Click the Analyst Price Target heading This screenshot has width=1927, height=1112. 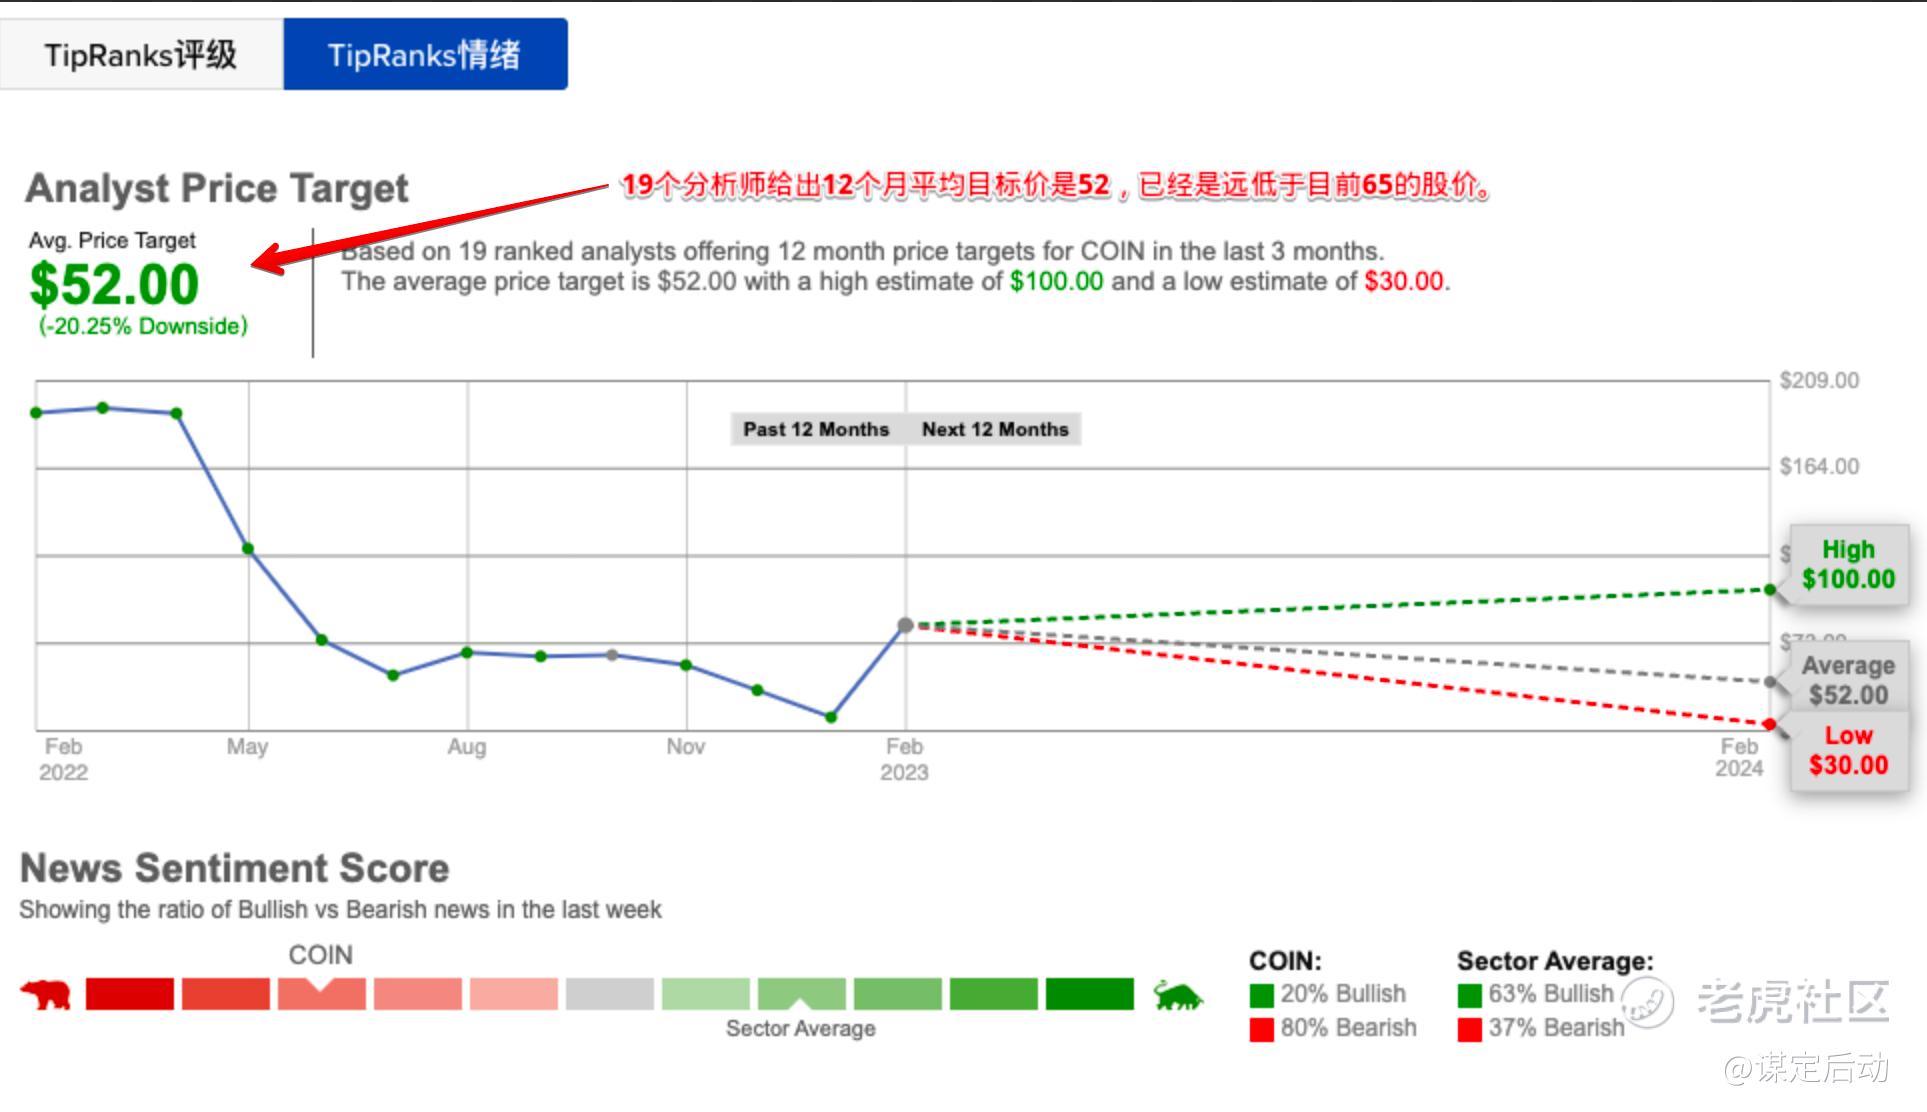pyautogui.click(x=217, y=188)
